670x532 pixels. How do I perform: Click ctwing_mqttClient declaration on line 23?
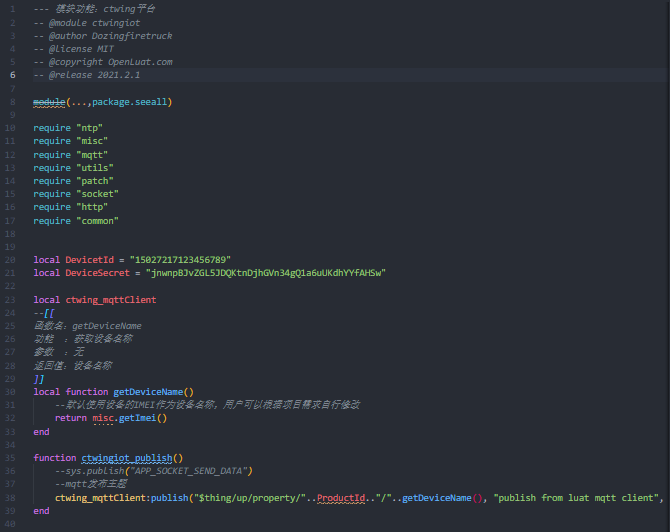[x=111, y=300]
